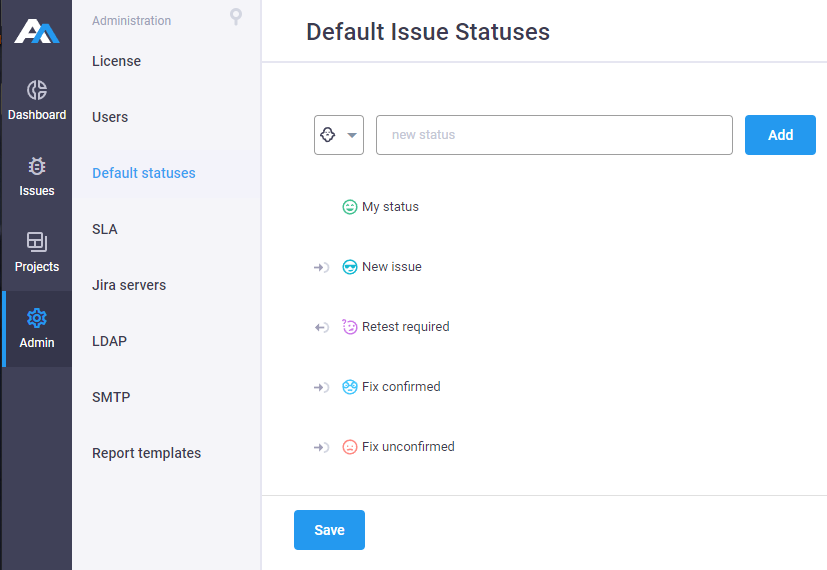Open the status icon picker dropdown

point(339,135)
